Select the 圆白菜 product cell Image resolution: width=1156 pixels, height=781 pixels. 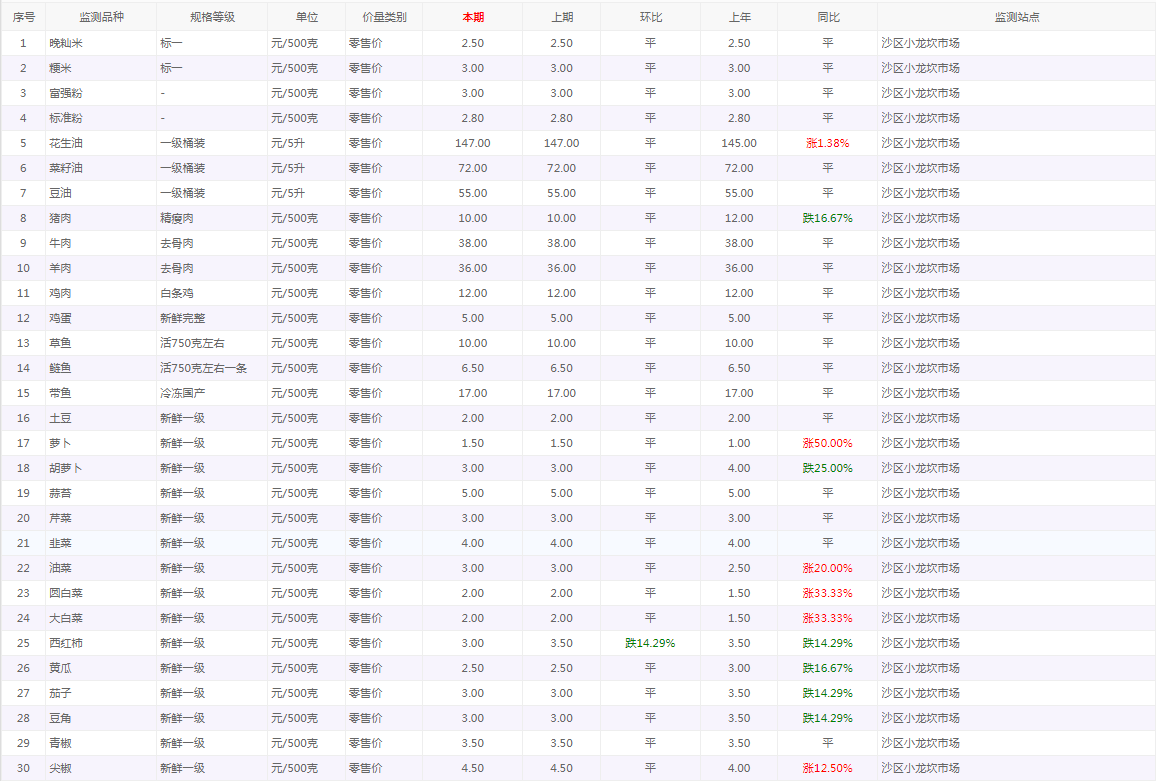click(x=101, y=594)
